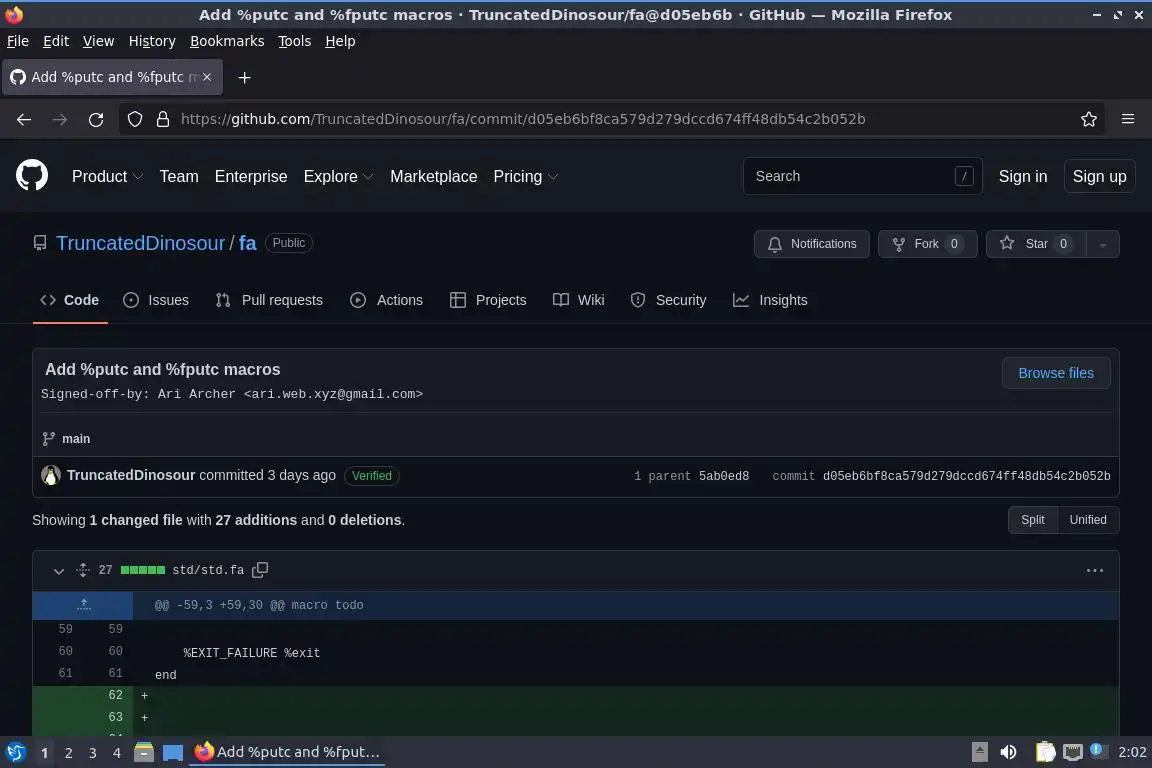
Task: Open Enterprise navigation link
Action: click(x=251, y=176)
